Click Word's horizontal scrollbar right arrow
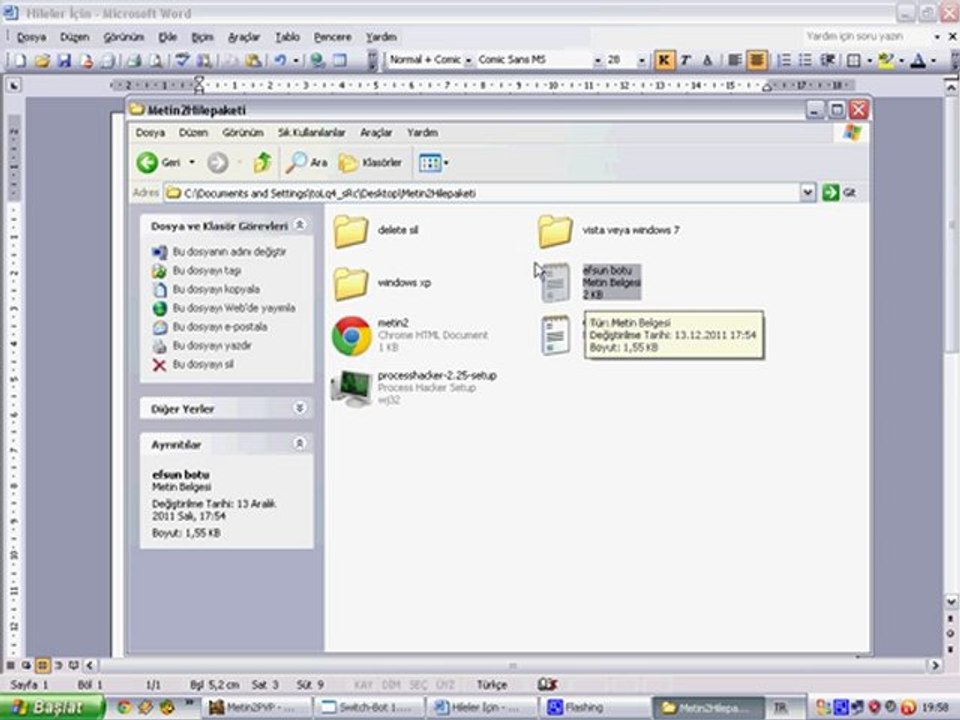960x720 pixels. (x=935, y=665)
